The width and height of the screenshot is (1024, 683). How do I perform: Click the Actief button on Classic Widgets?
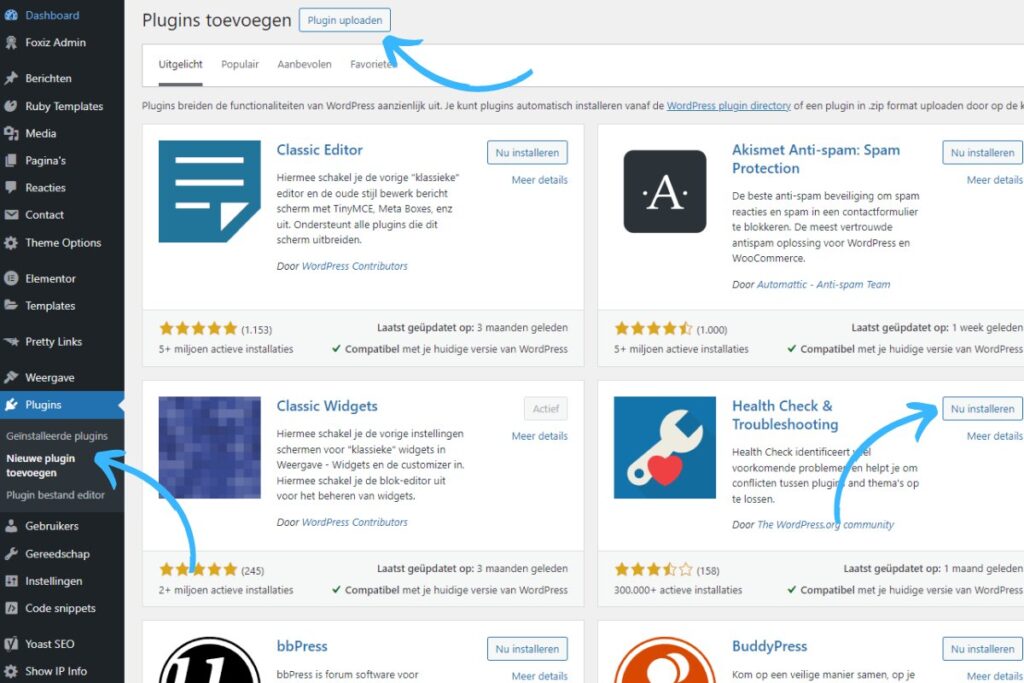point(545,409)
